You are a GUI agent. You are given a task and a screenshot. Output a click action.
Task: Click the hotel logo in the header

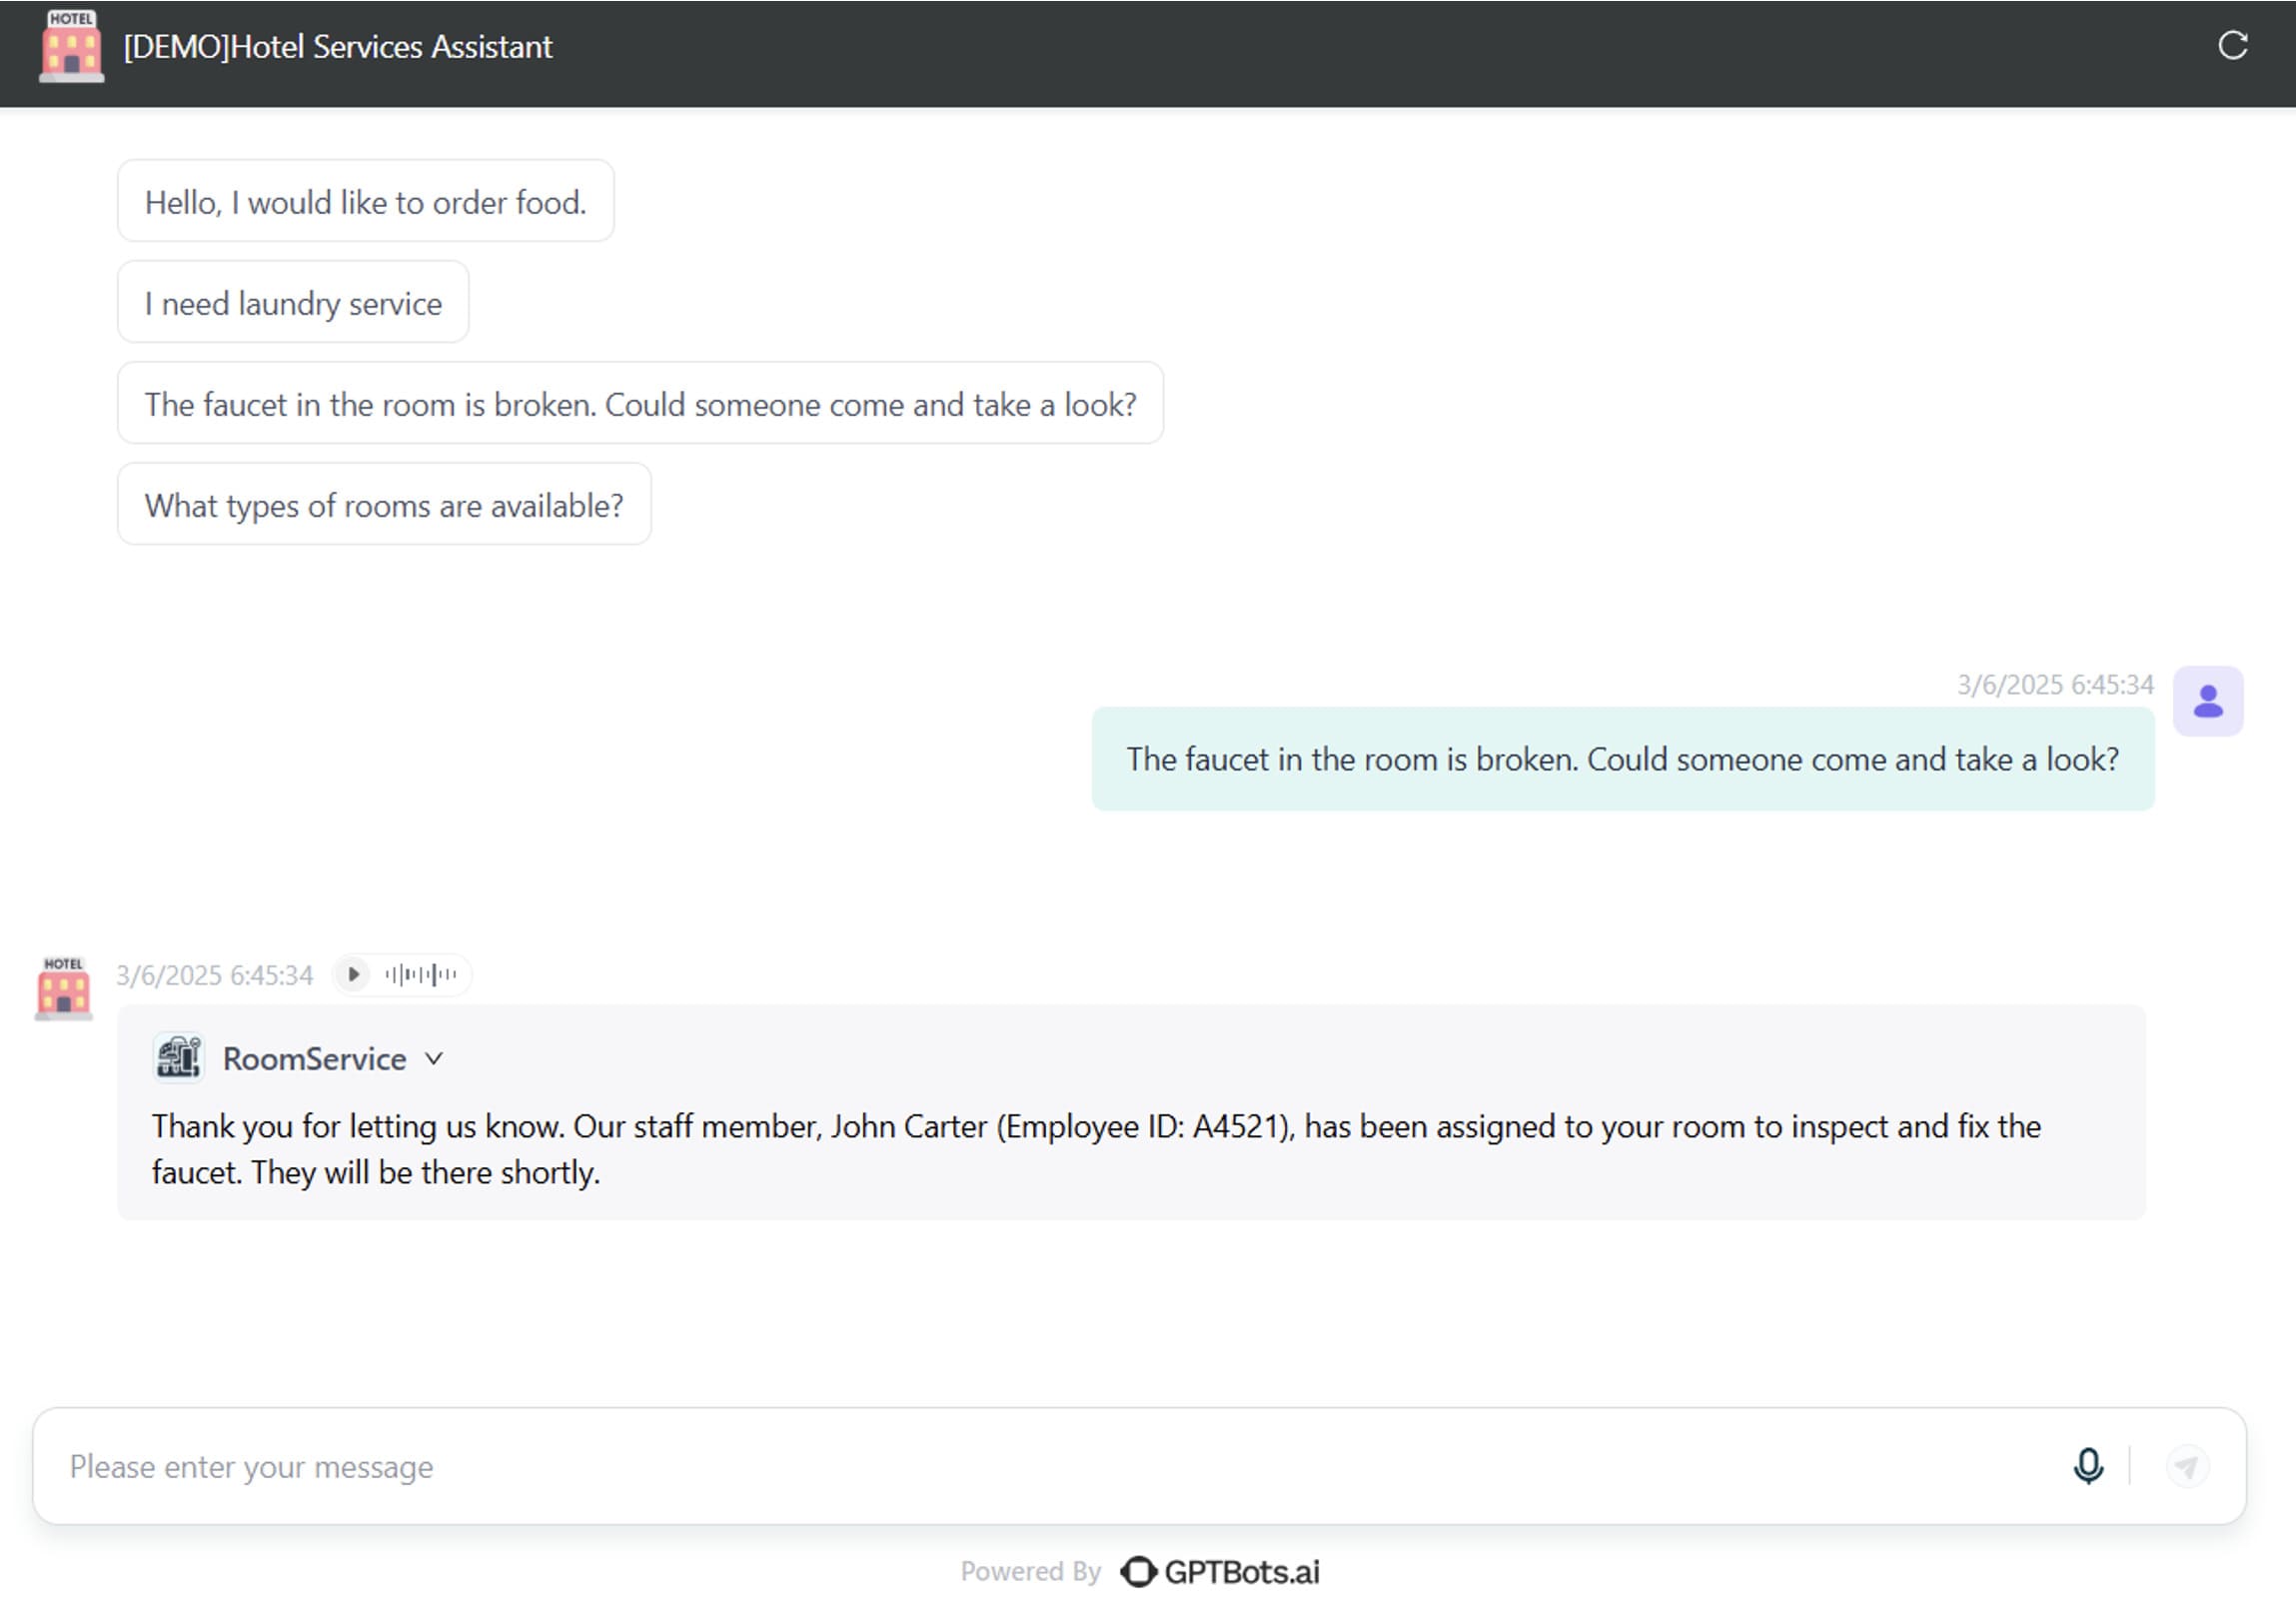click(x=69, y=46)
